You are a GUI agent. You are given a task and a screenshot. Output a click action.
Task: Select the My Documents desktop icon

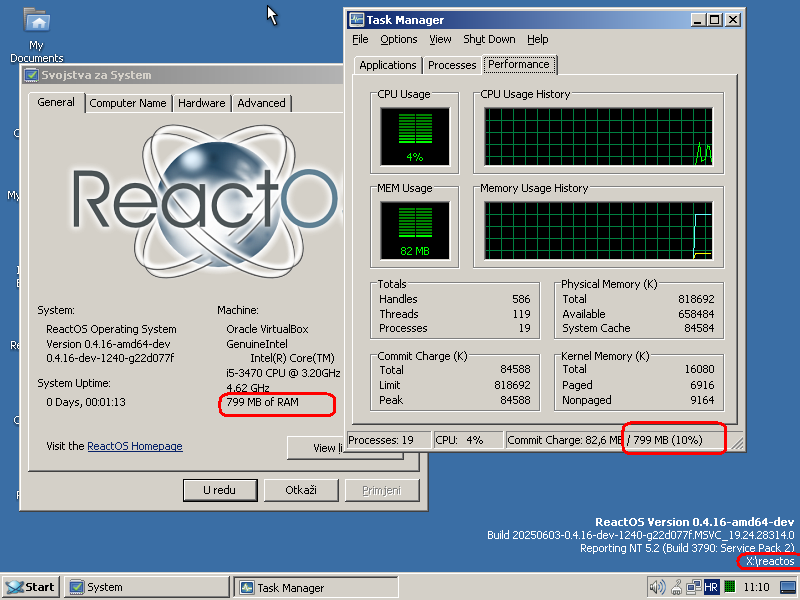click(36, 35)
